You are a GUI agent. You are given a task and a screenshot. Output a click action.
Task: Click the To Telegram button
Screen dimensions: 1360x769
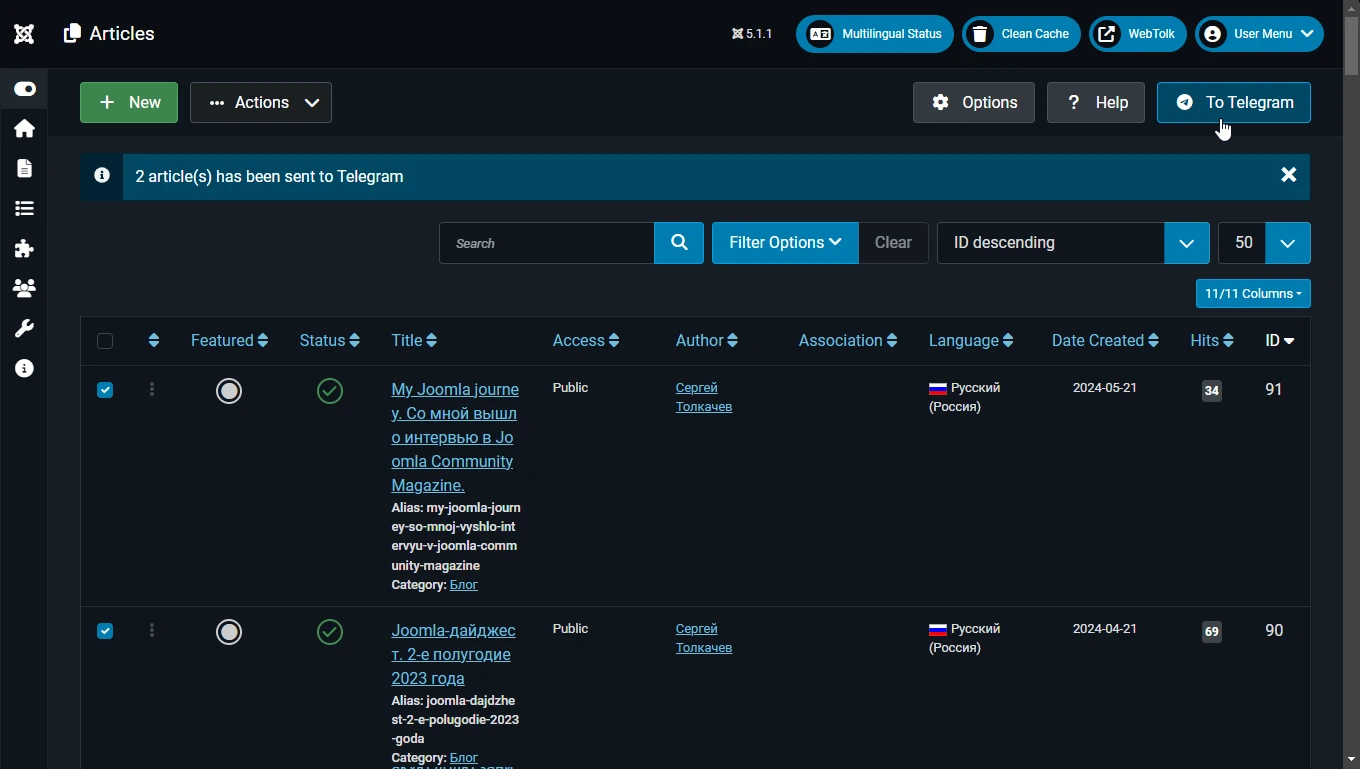pyautogui.click(x=1234, y=102)
